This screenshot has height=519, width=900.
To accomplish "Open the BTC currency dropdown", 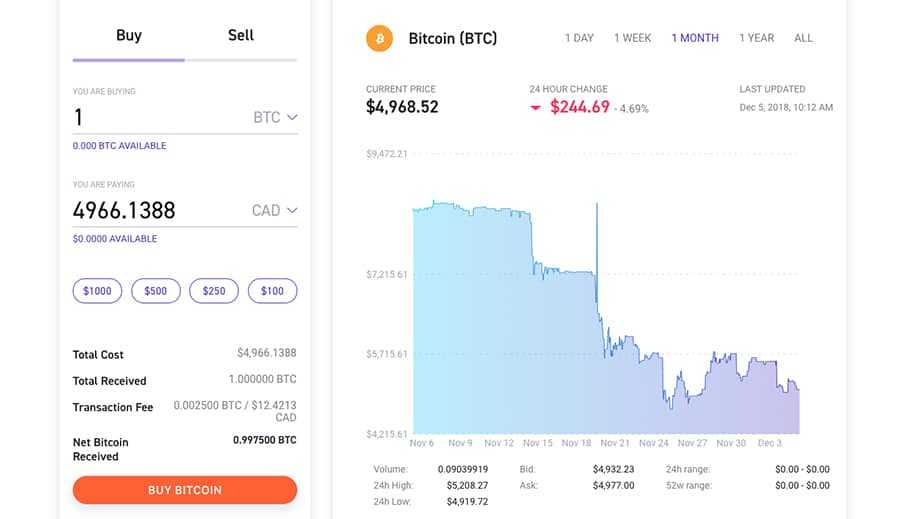I will click(276, 117).
